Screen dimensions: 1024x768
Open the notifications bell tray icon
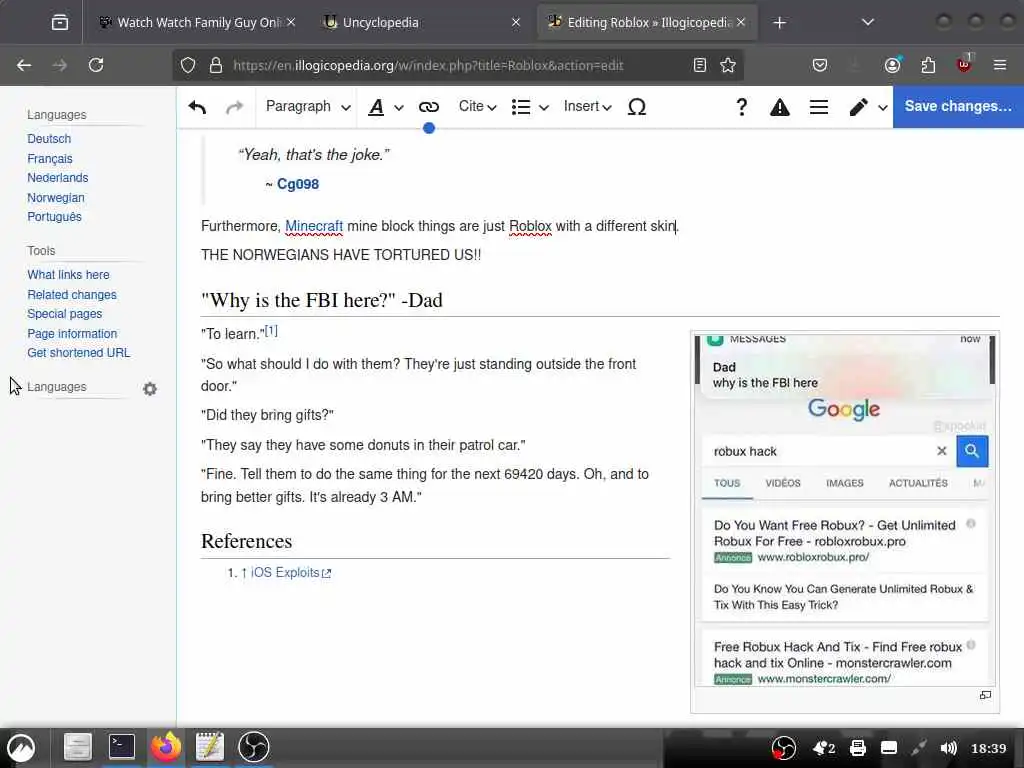824,748
